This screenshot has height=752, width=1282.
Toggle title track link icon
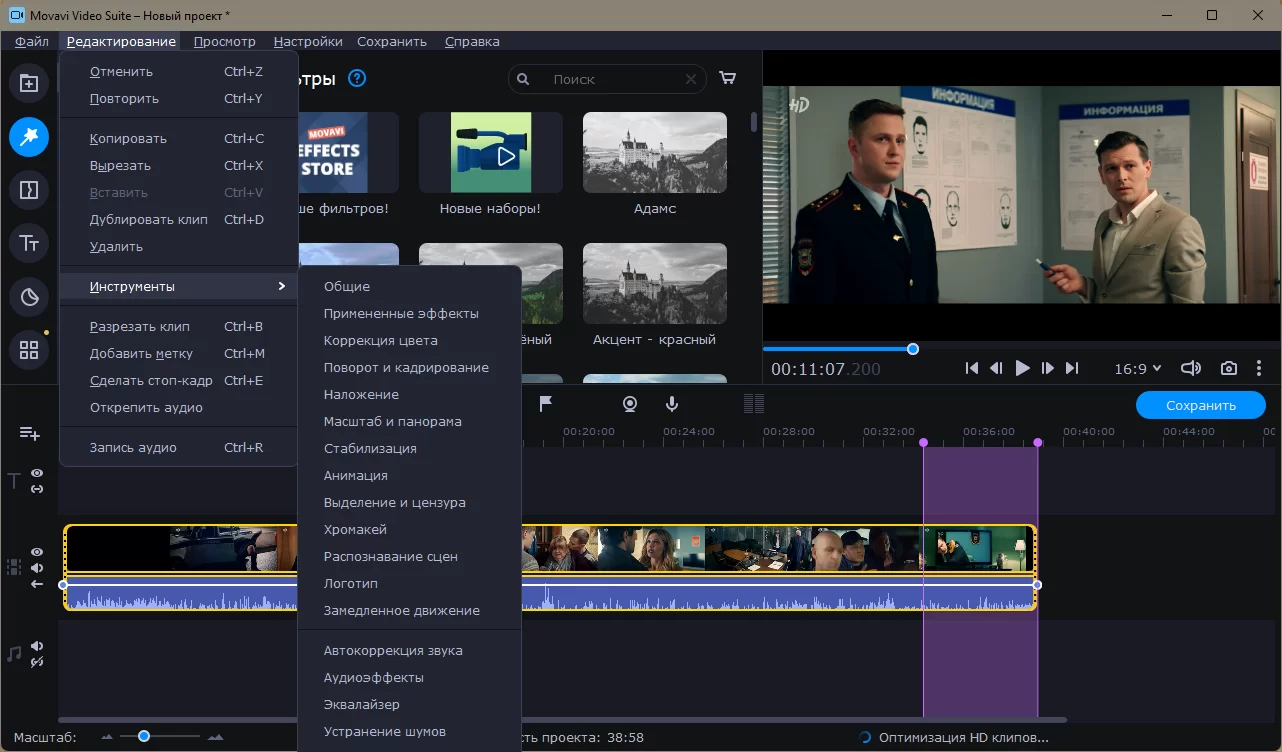(37, 489)
